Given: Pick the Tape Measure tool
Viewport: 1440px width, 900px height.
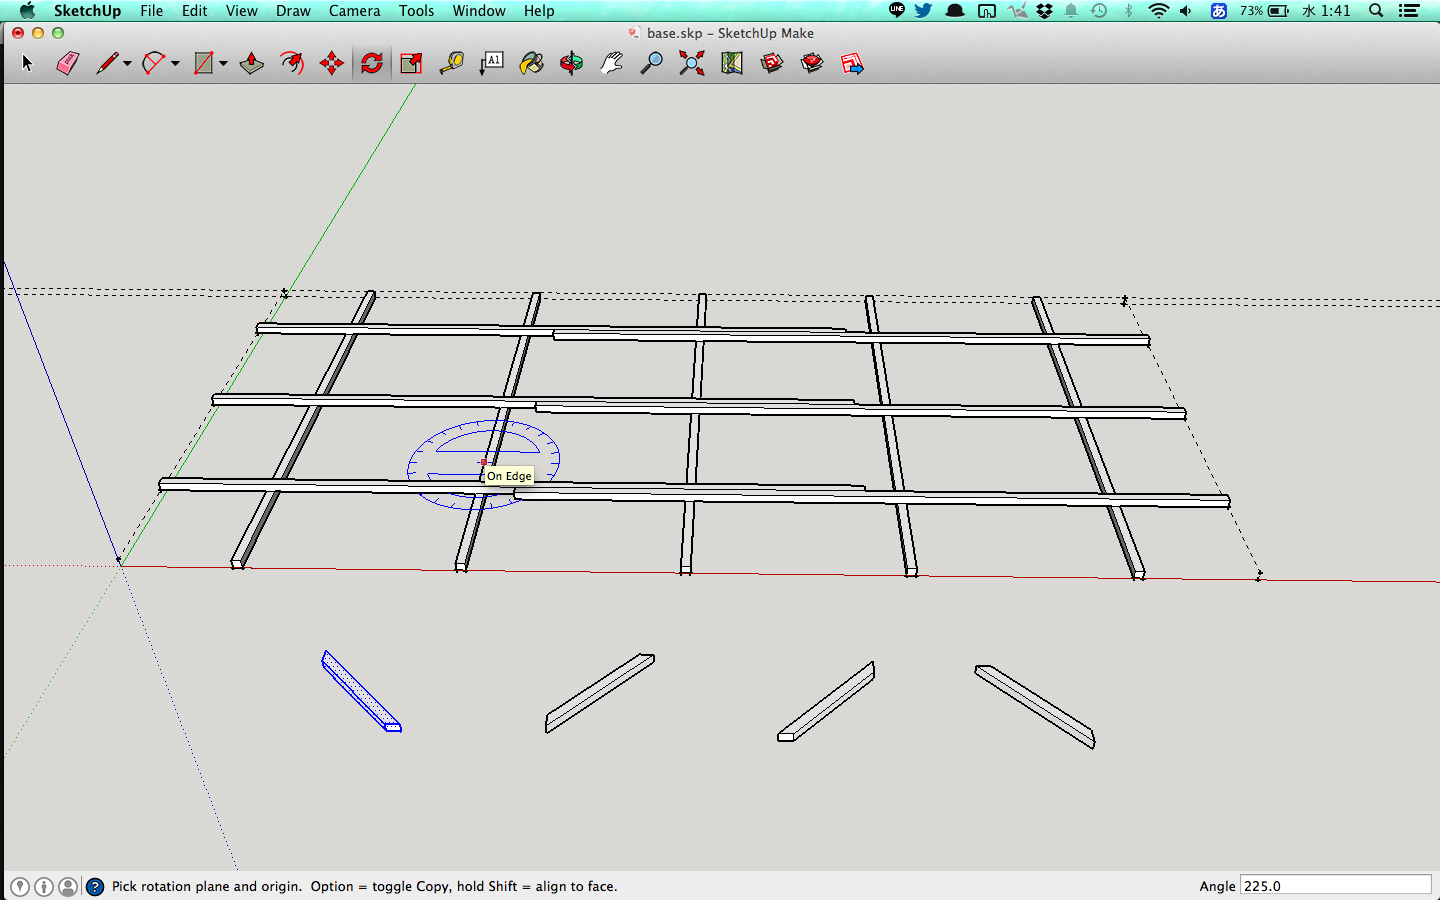Looking at the screenshot, I should (x=452, y=64).
